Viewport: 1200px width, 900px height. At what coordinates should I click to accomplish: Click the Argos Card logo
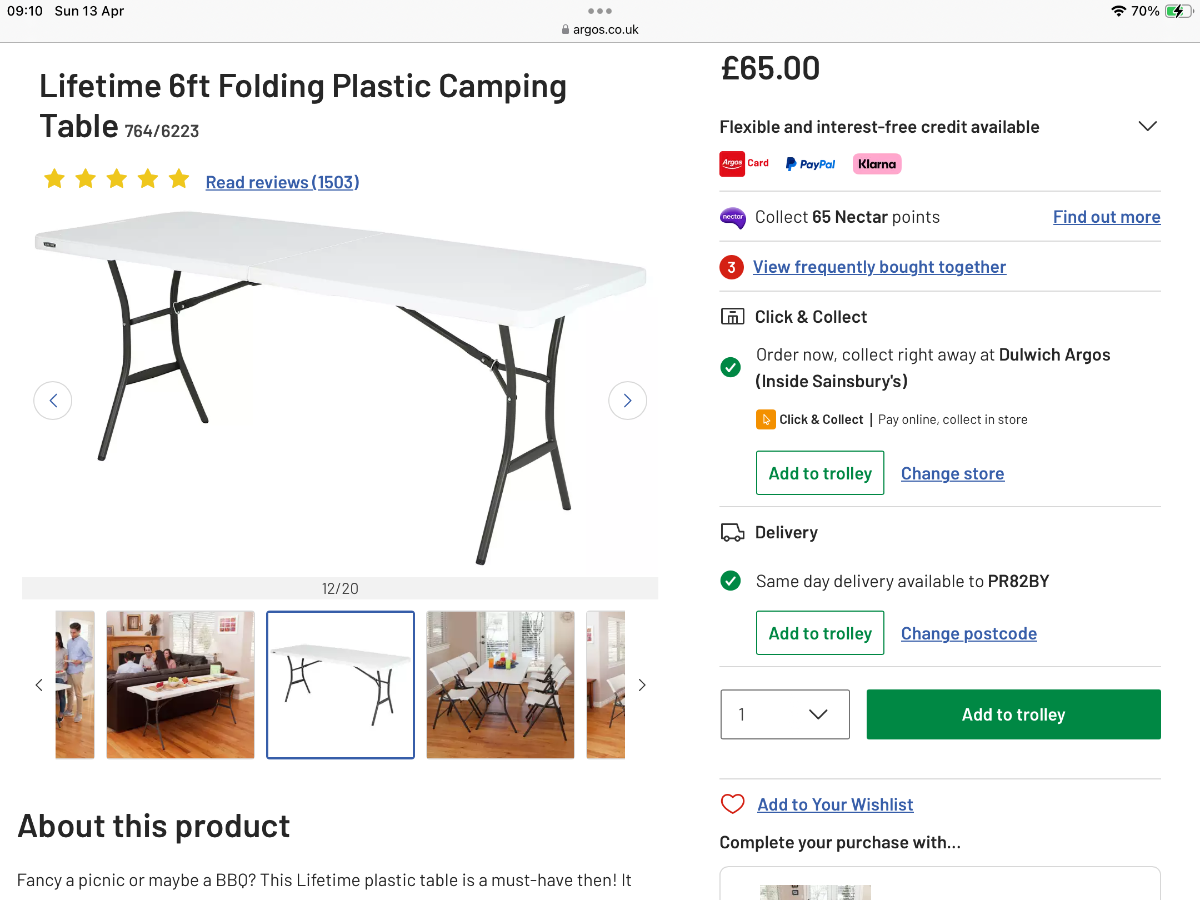pos(744,164)
